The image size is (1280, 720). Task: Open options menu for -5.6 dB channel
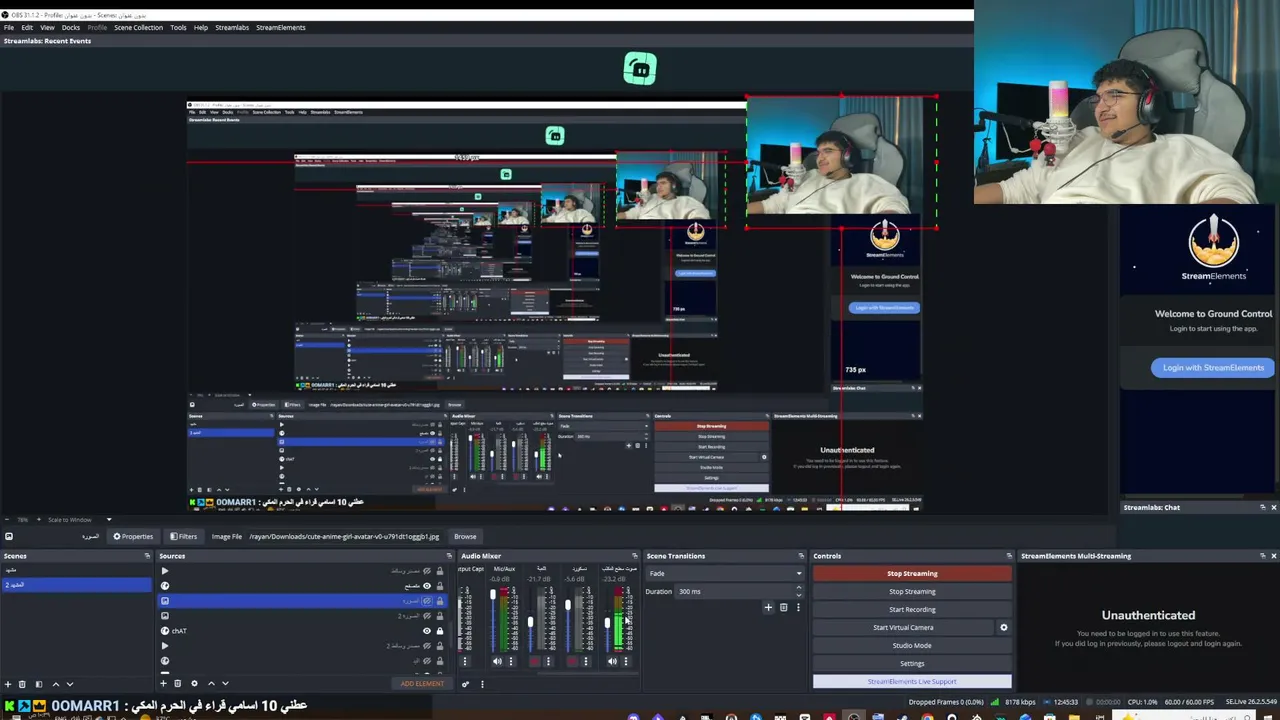586,661
